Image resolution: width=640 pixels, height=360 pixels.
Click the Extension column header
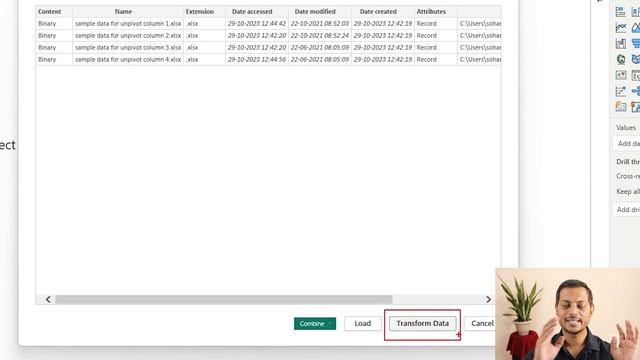[204, 11]
